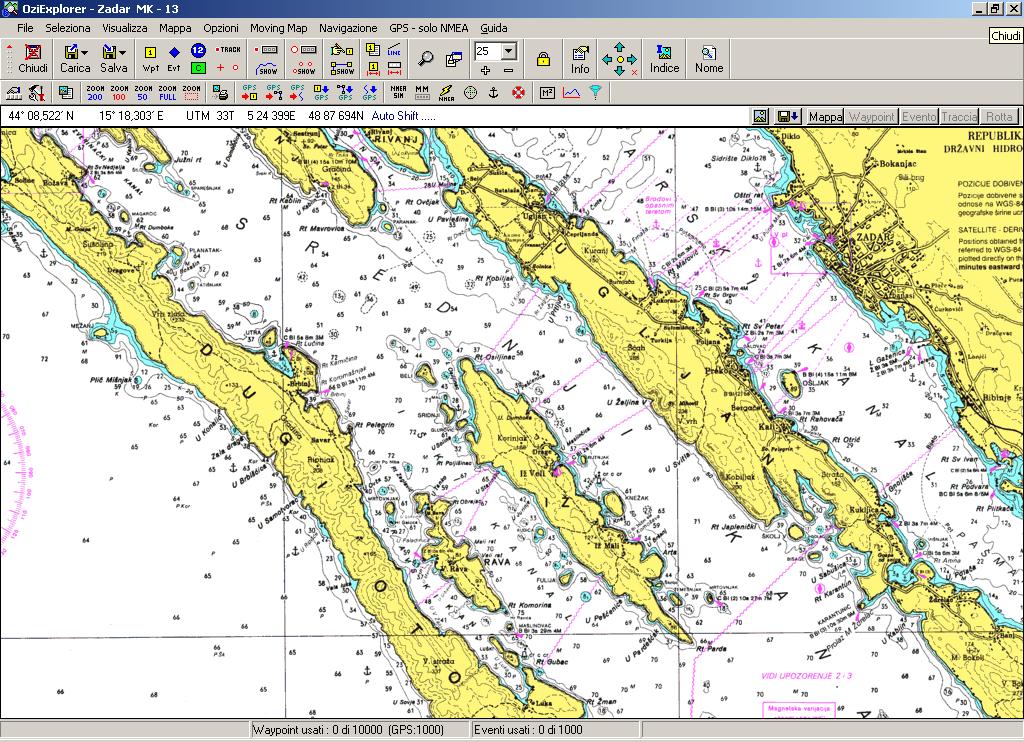The height and width of the screenshot is (742, 1024).
Task: Click the route SHOW toggle icon
Action: click(x=342, y=67)
